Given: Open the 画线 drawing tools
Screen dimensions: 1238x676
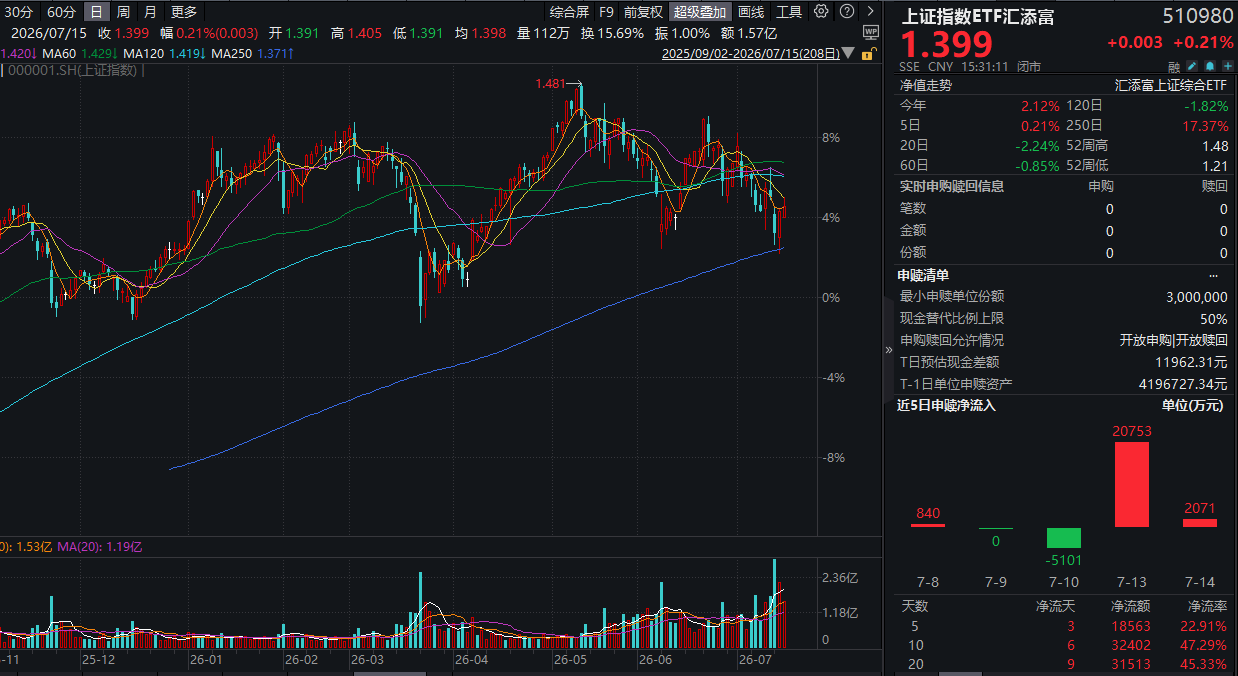Looking at the screenshot, I should pos(751,12).
